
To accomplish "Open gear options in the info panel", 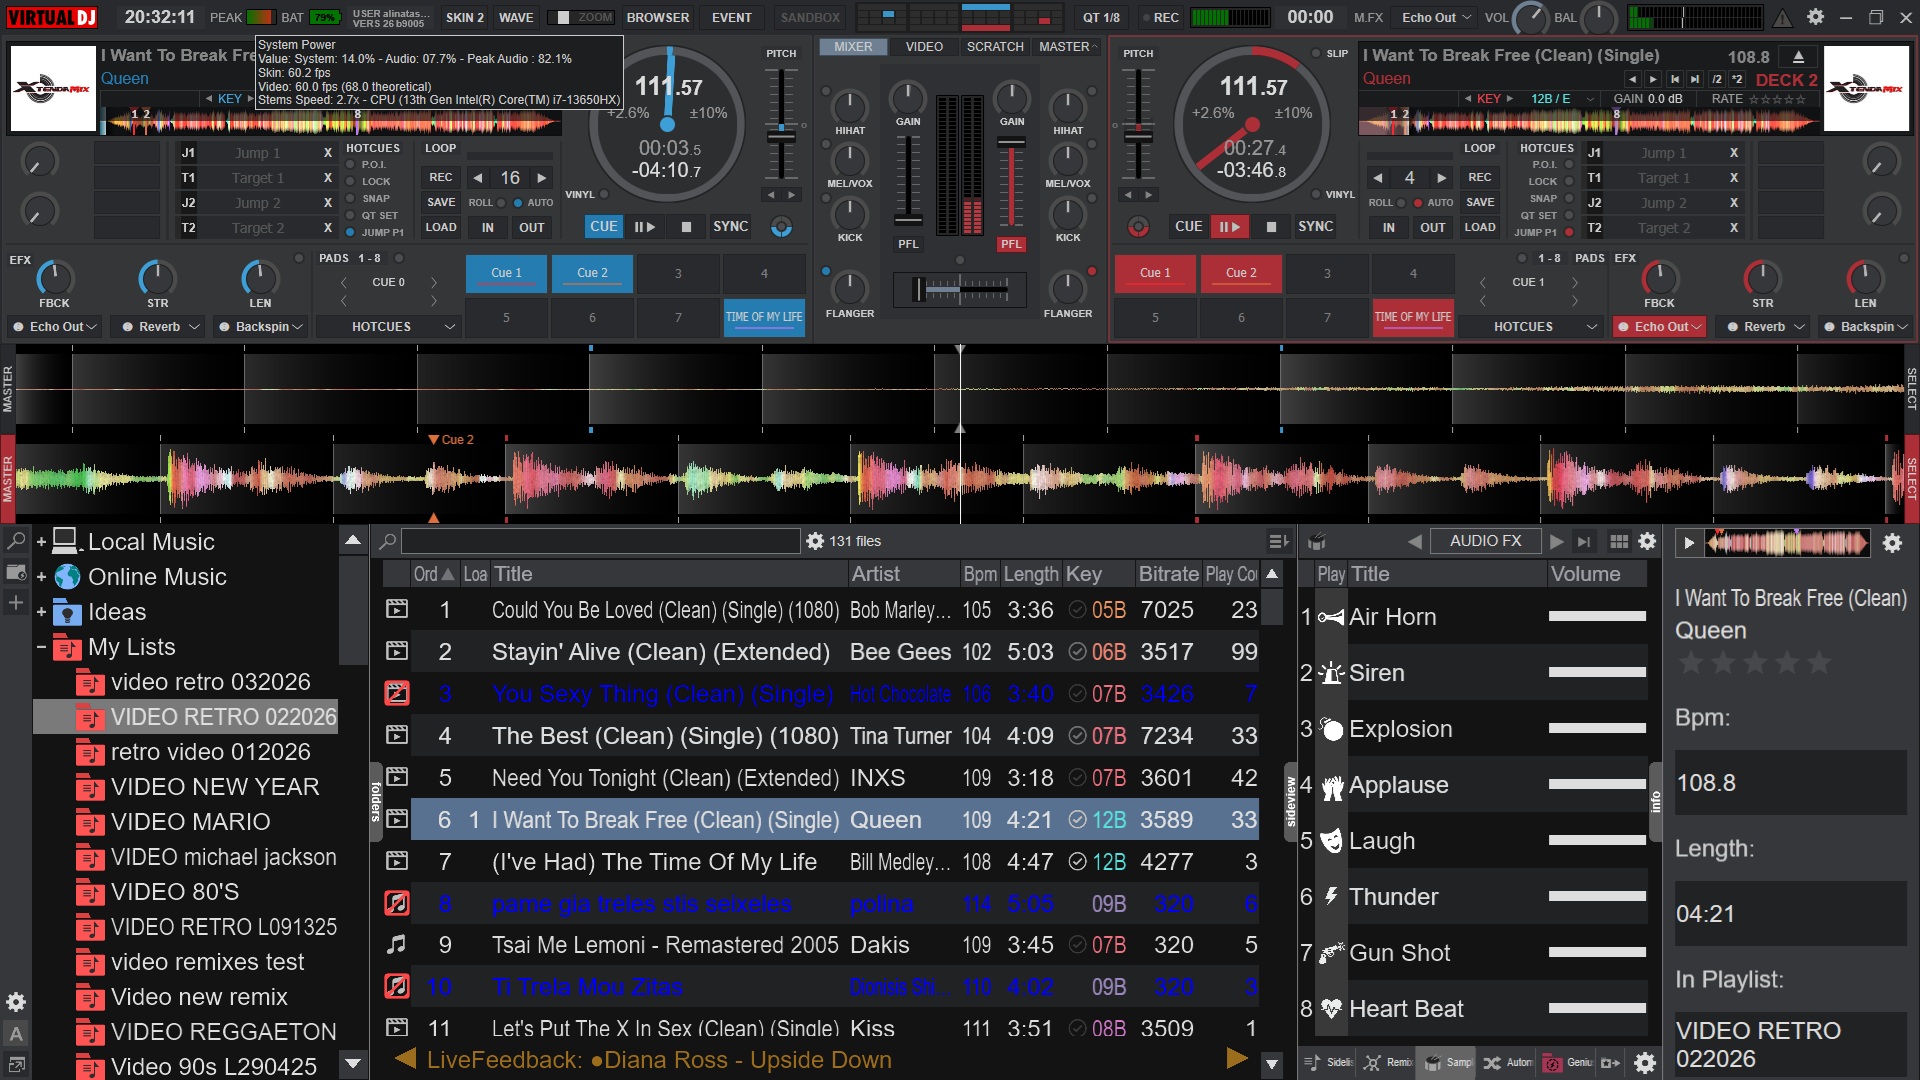I will click(x=1892, y=543).
